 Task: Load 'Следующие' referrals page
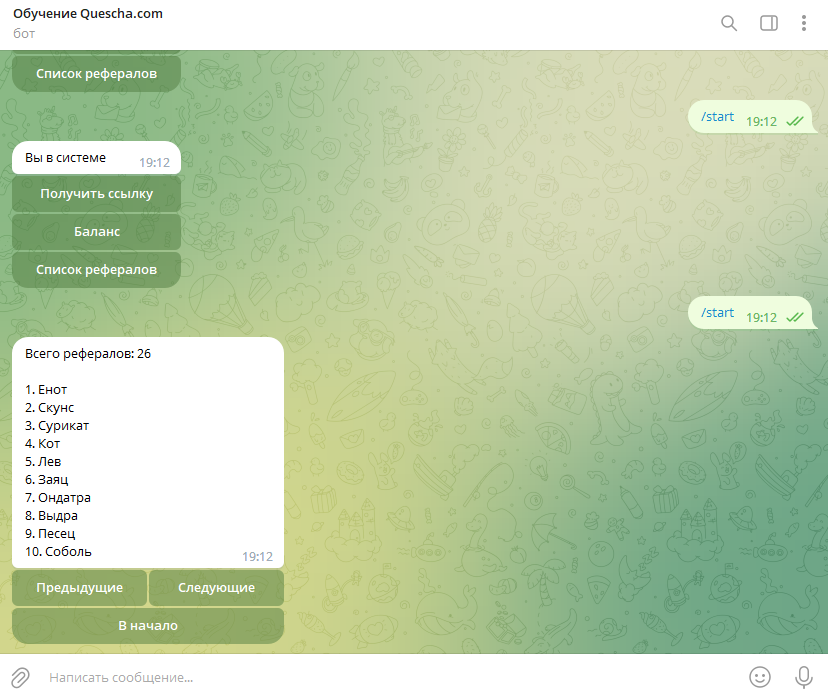pos(216,588)
